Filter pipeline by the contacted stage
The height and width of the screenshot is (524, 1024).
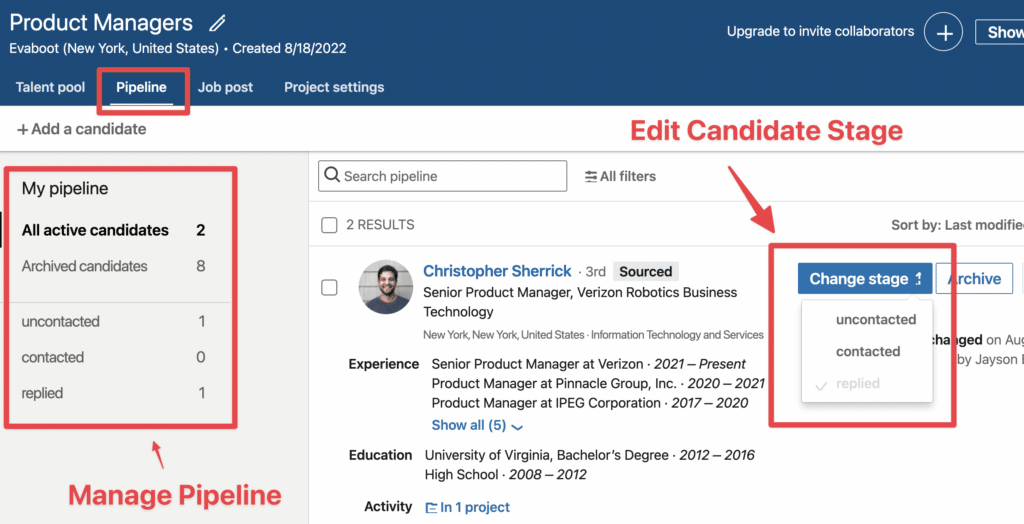click(x=113, y=358)
